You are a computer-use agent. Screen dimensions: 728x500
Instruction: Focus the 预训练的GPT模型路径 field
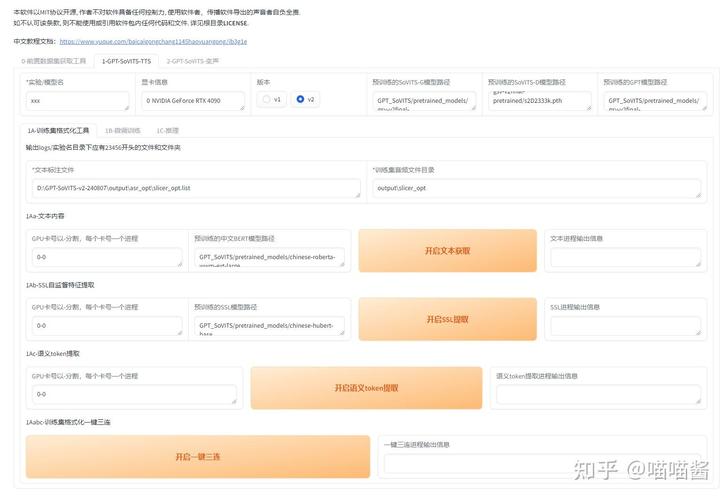point(655,101)
